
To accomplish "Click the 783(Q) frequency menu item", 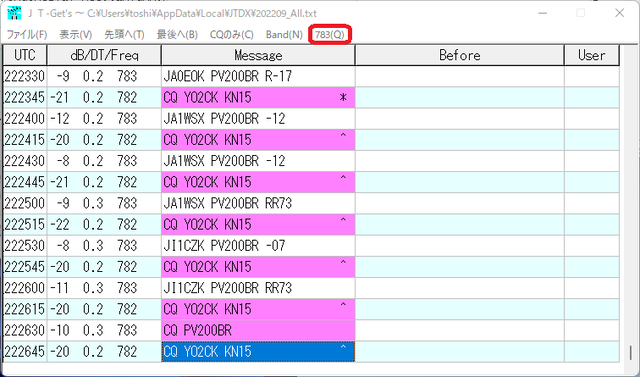I will coord(330,35).
